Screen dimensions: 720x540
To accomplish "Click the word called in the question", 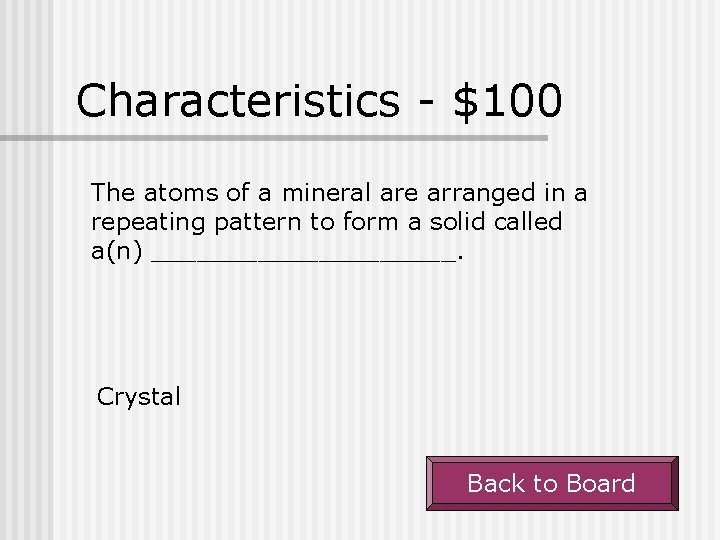I will [x=528, y=221].
